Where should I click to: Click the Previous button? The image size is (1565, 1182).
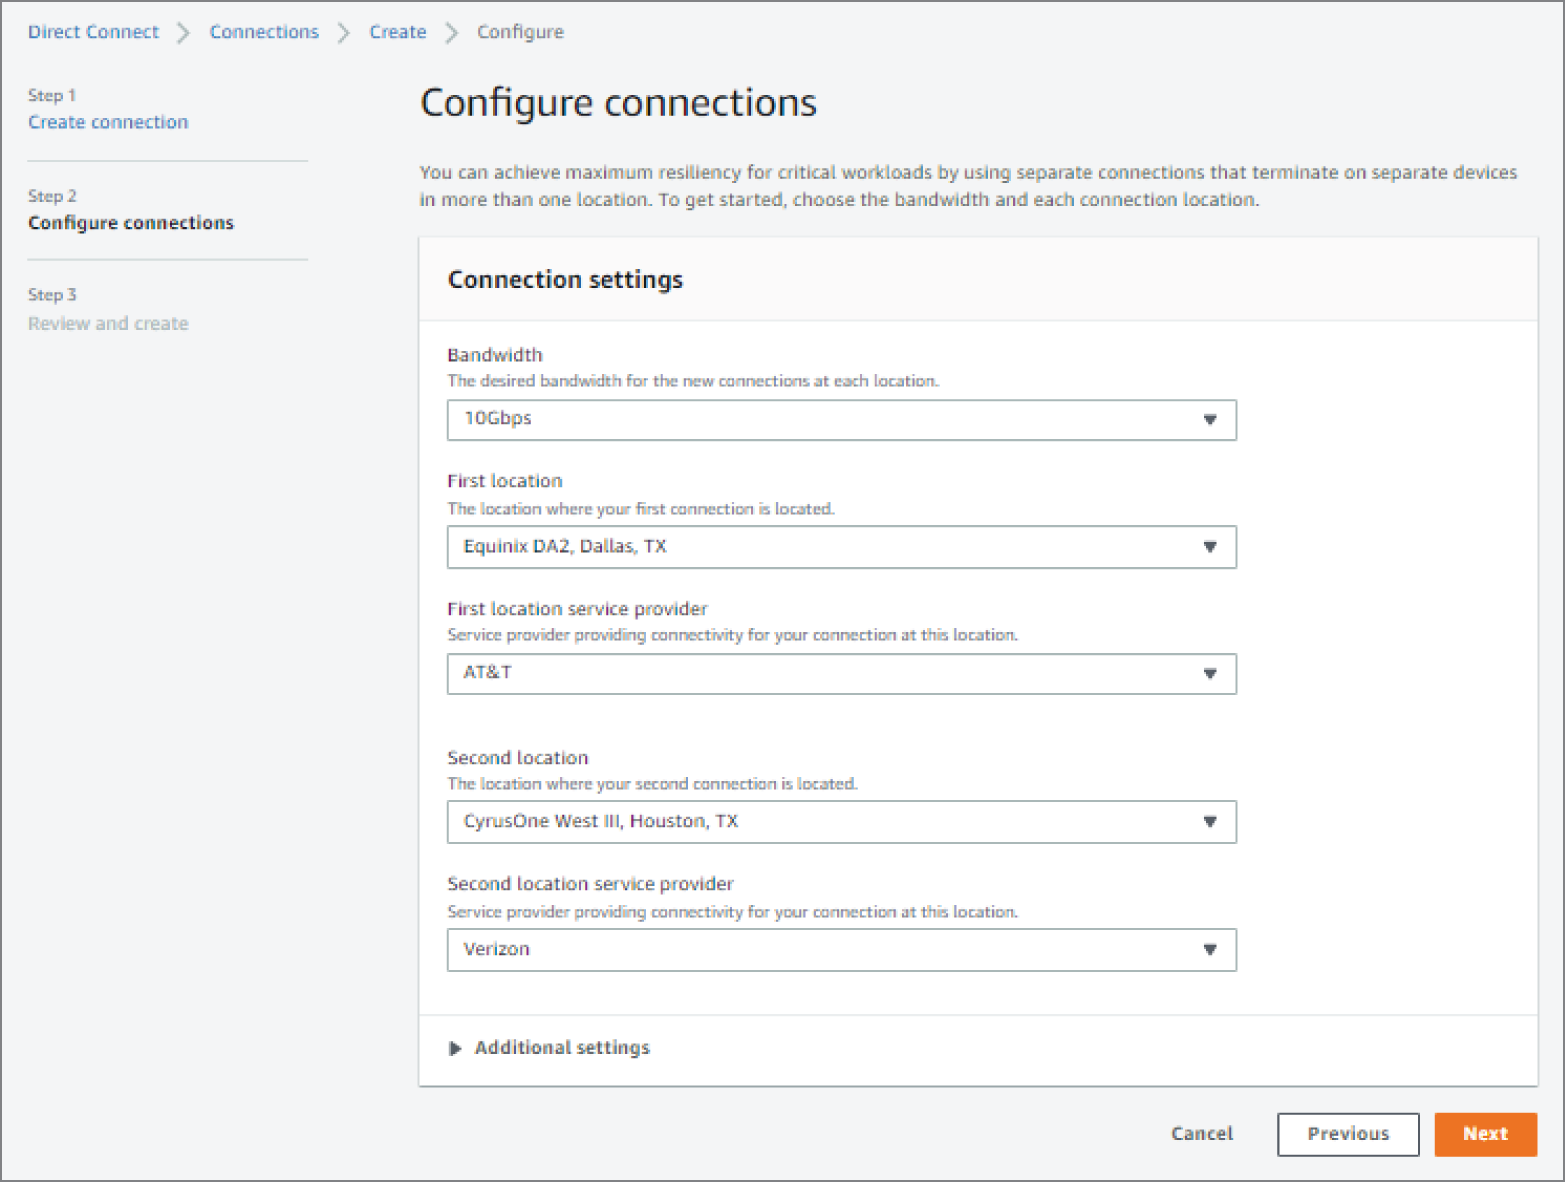1348,1134
